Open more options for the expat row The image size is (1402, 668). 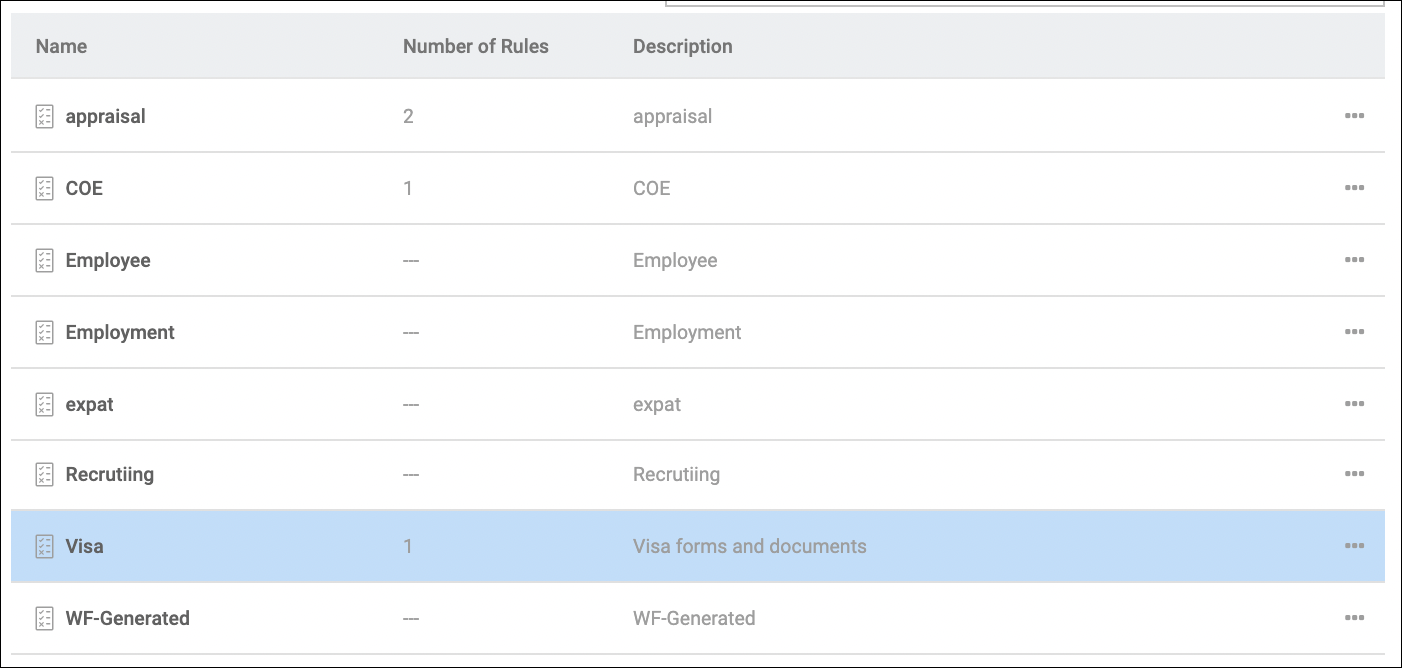pyautogui.click(x=1354, y=404)
